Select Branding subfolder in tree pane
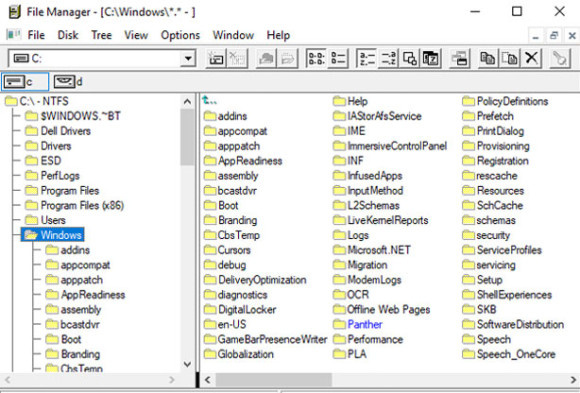This screenshot has height=393, width=580. (x=72, y=354)
